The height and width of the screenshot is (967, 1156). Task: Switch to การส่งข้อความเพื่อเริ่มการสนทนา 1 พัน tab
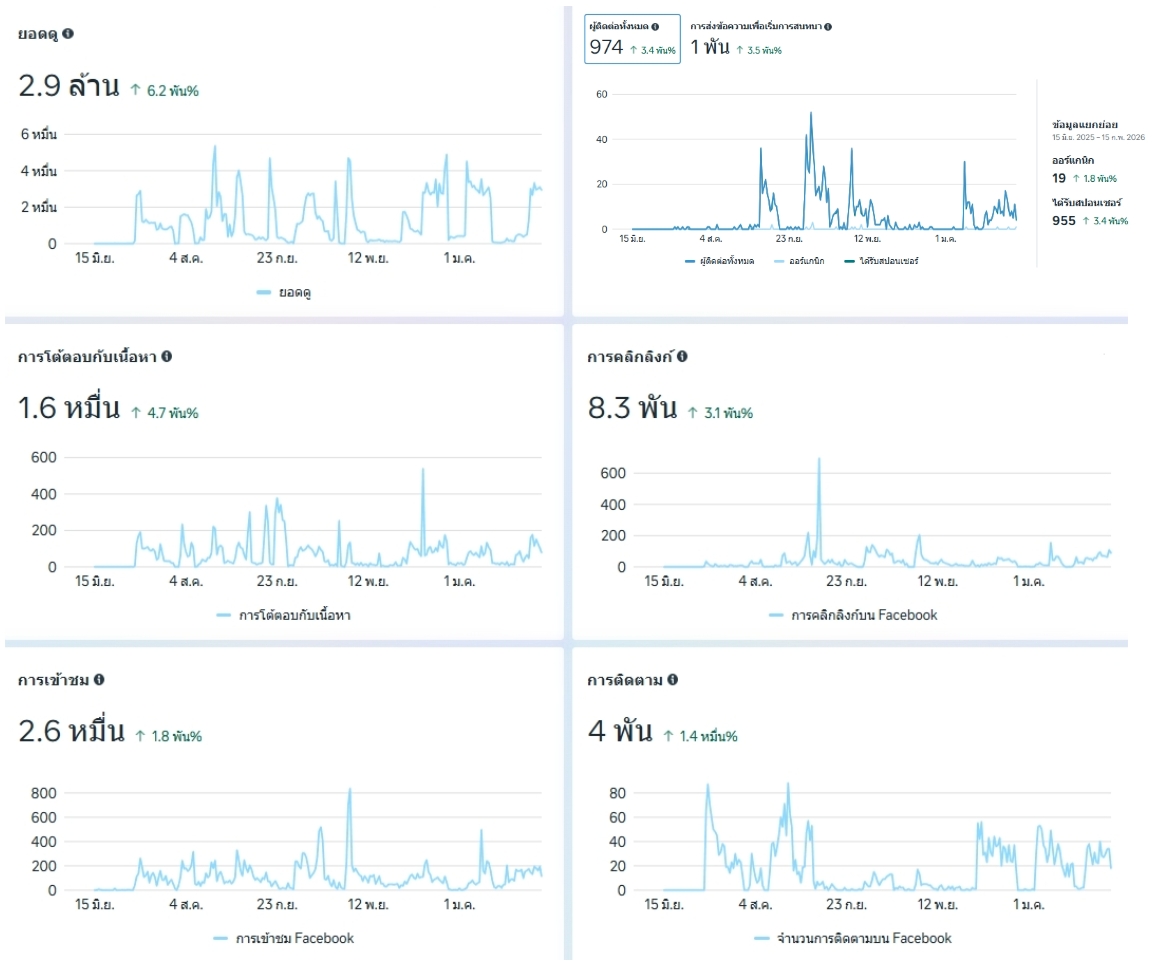760,39
